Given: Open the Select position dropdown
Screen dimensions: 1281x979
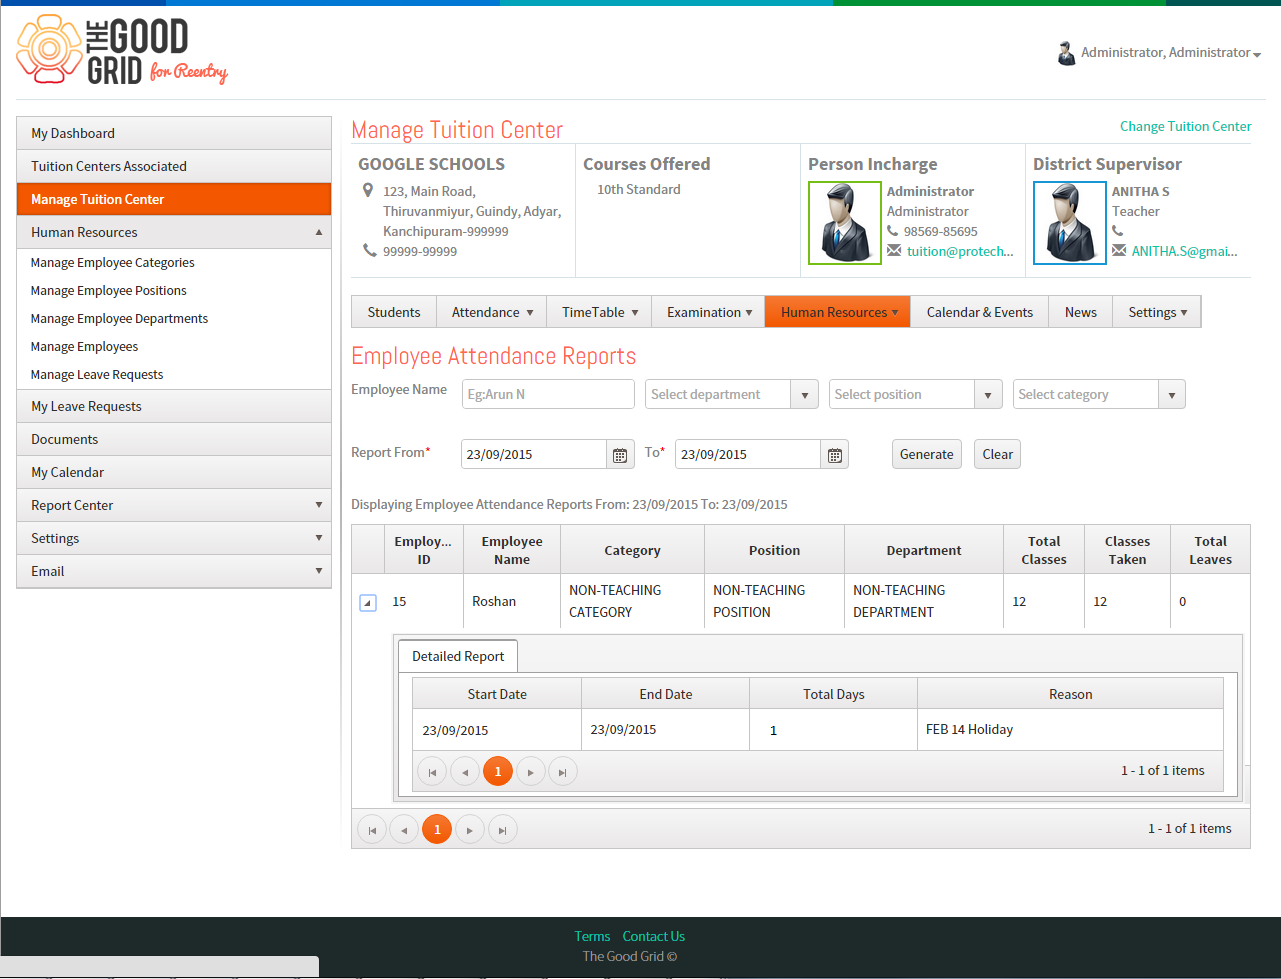Looking at the screenshot, I should coord(988,394).
